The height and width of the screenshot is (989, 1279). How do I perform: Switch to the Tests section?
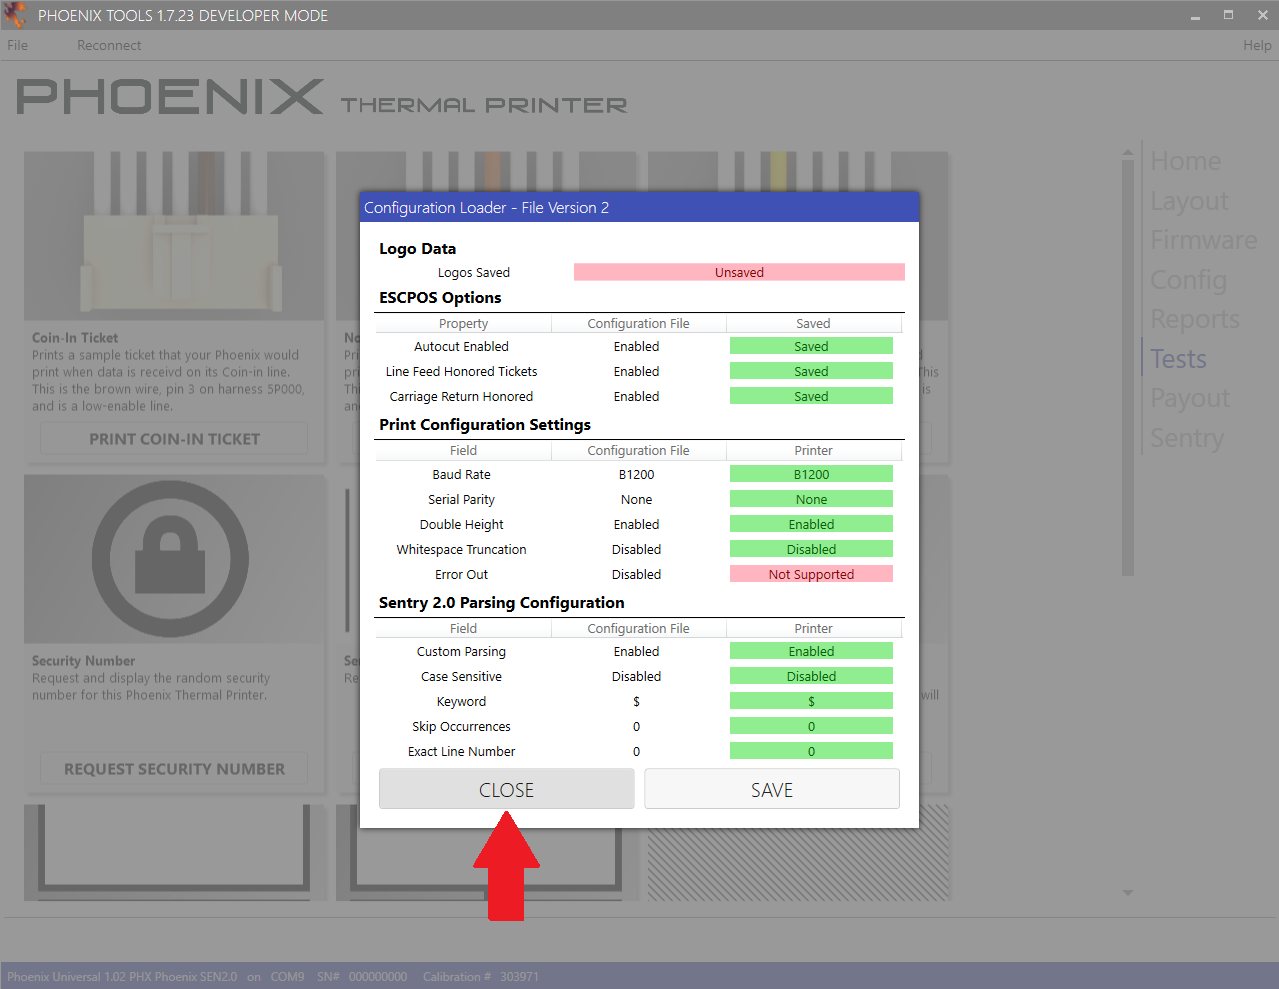[1177, 358]
